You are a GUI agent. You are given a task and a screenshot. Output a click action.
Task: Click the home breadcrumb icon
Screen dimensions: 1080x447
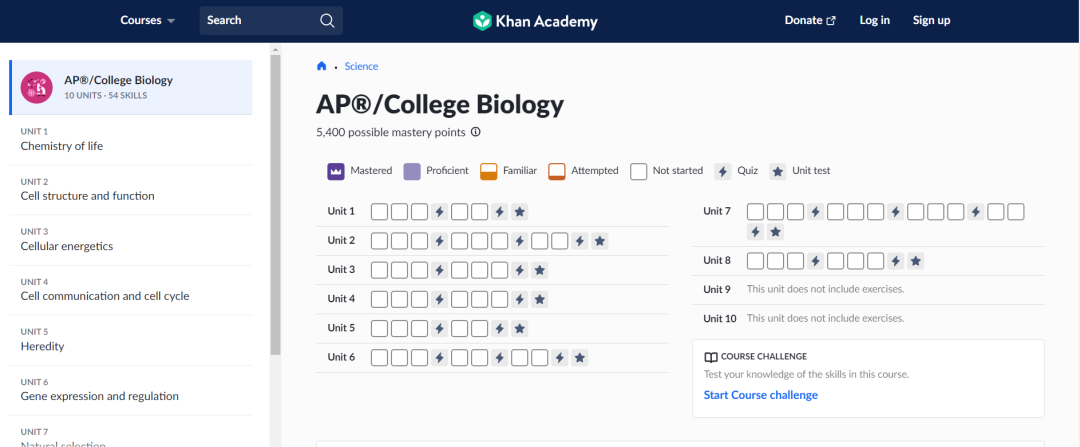pyautogui.click(x=321, y=67)
